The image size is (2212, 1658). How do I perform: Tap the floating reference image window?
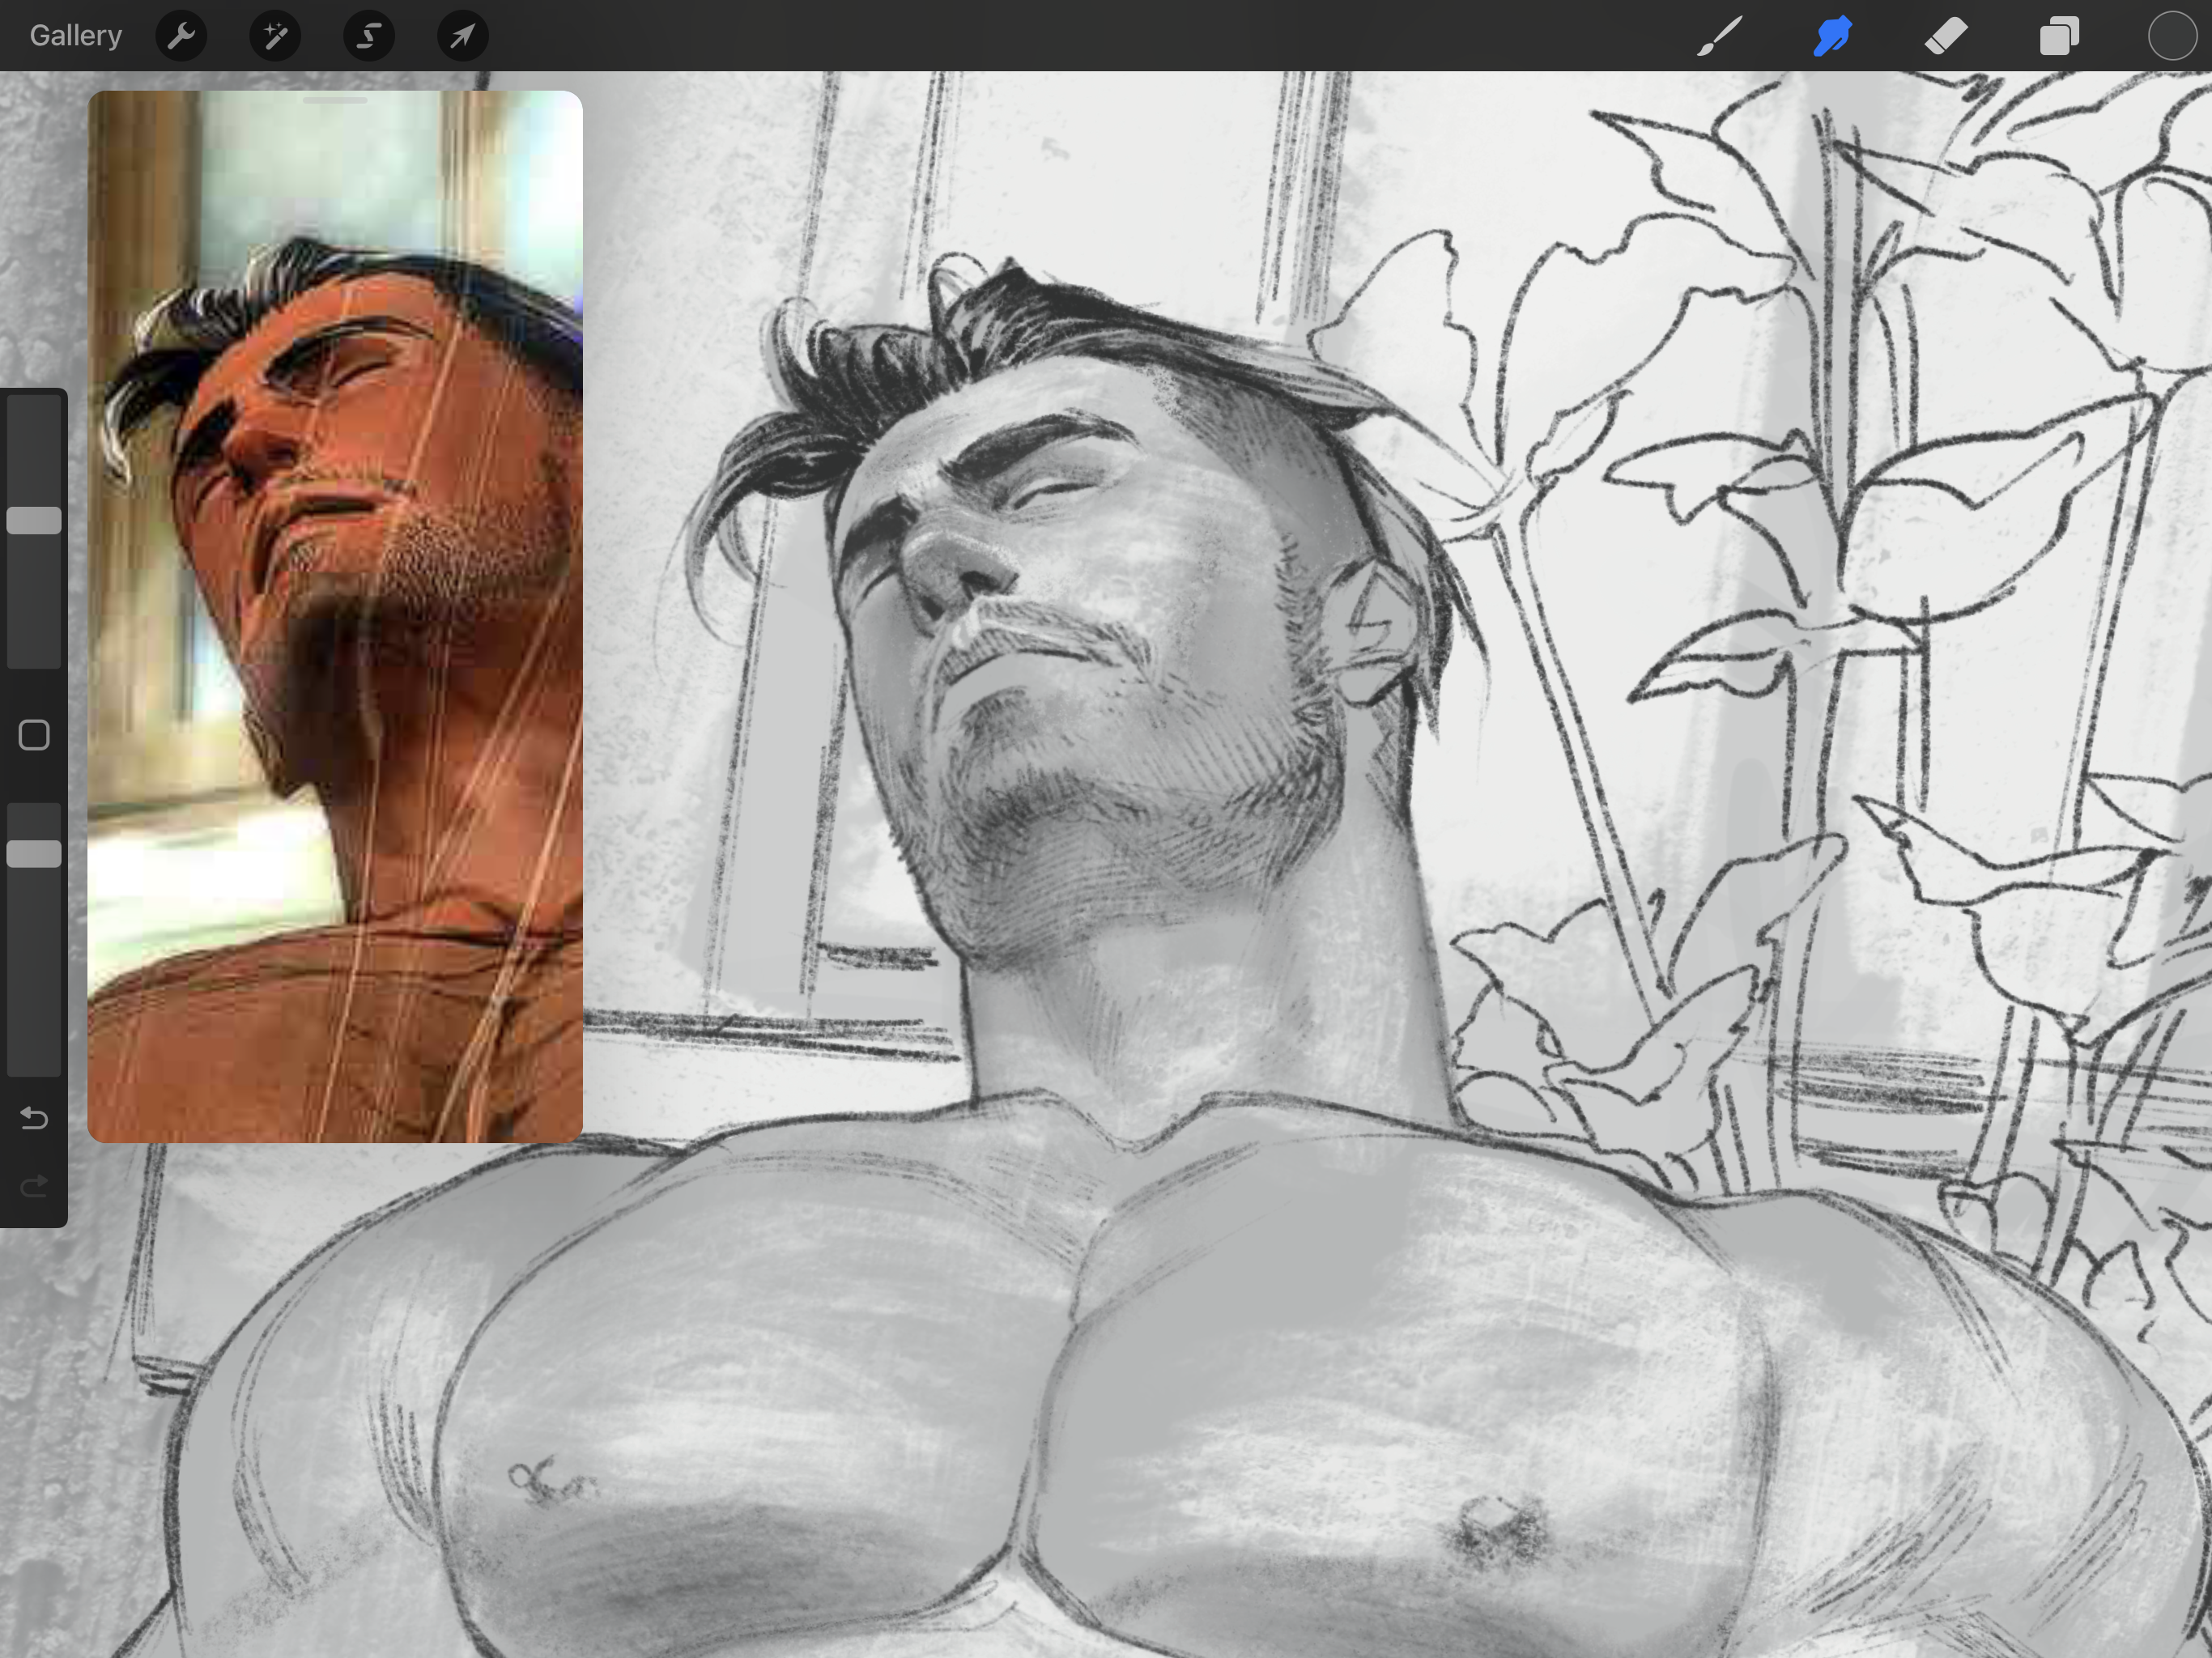tap(335, 616)
